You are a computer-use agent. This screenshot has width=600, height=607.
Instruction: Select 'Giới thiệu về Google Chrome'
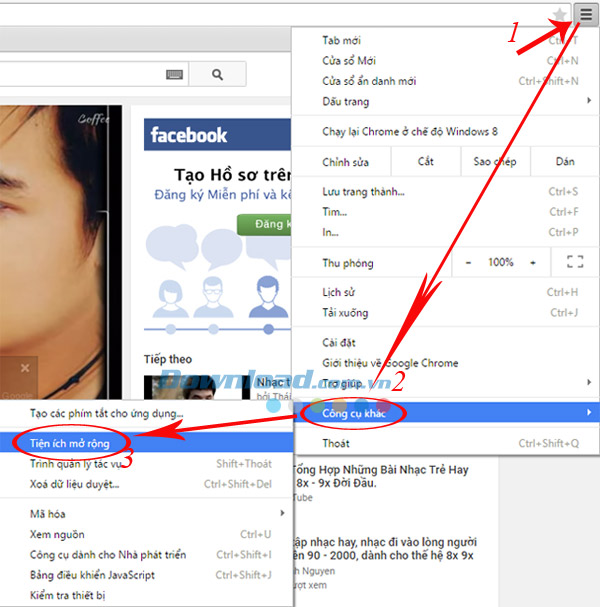click(x=445, y=363)
